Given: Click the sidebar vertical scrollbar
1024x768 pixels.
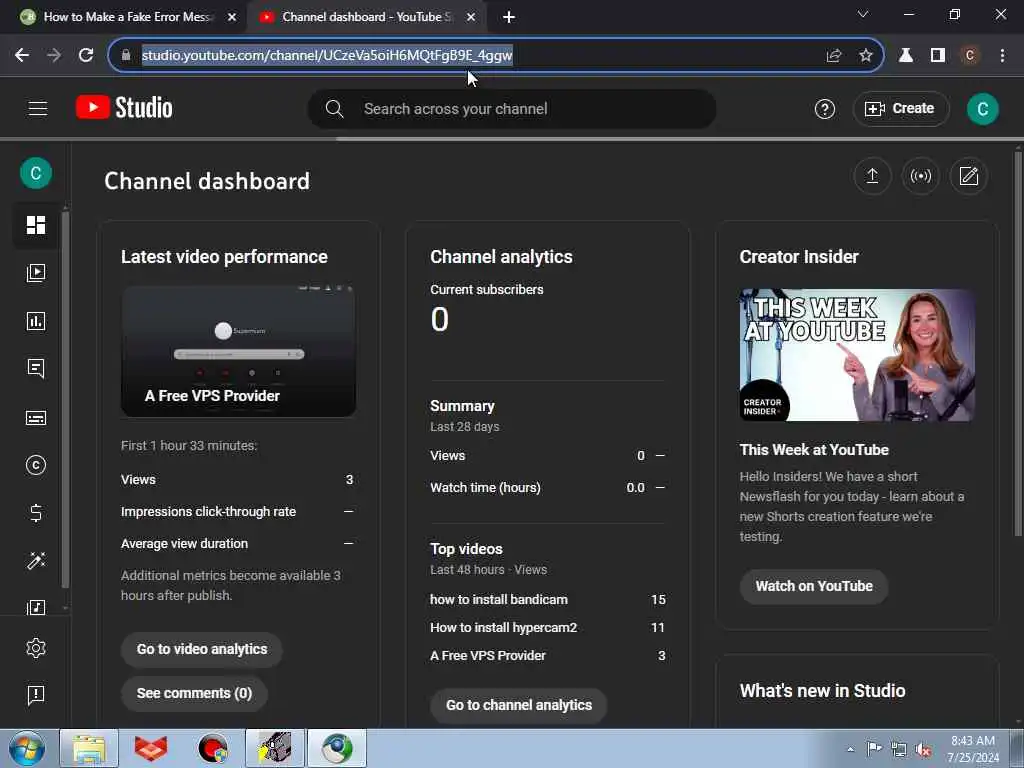Looking at the screenshot, I should (x=65, y=398).
